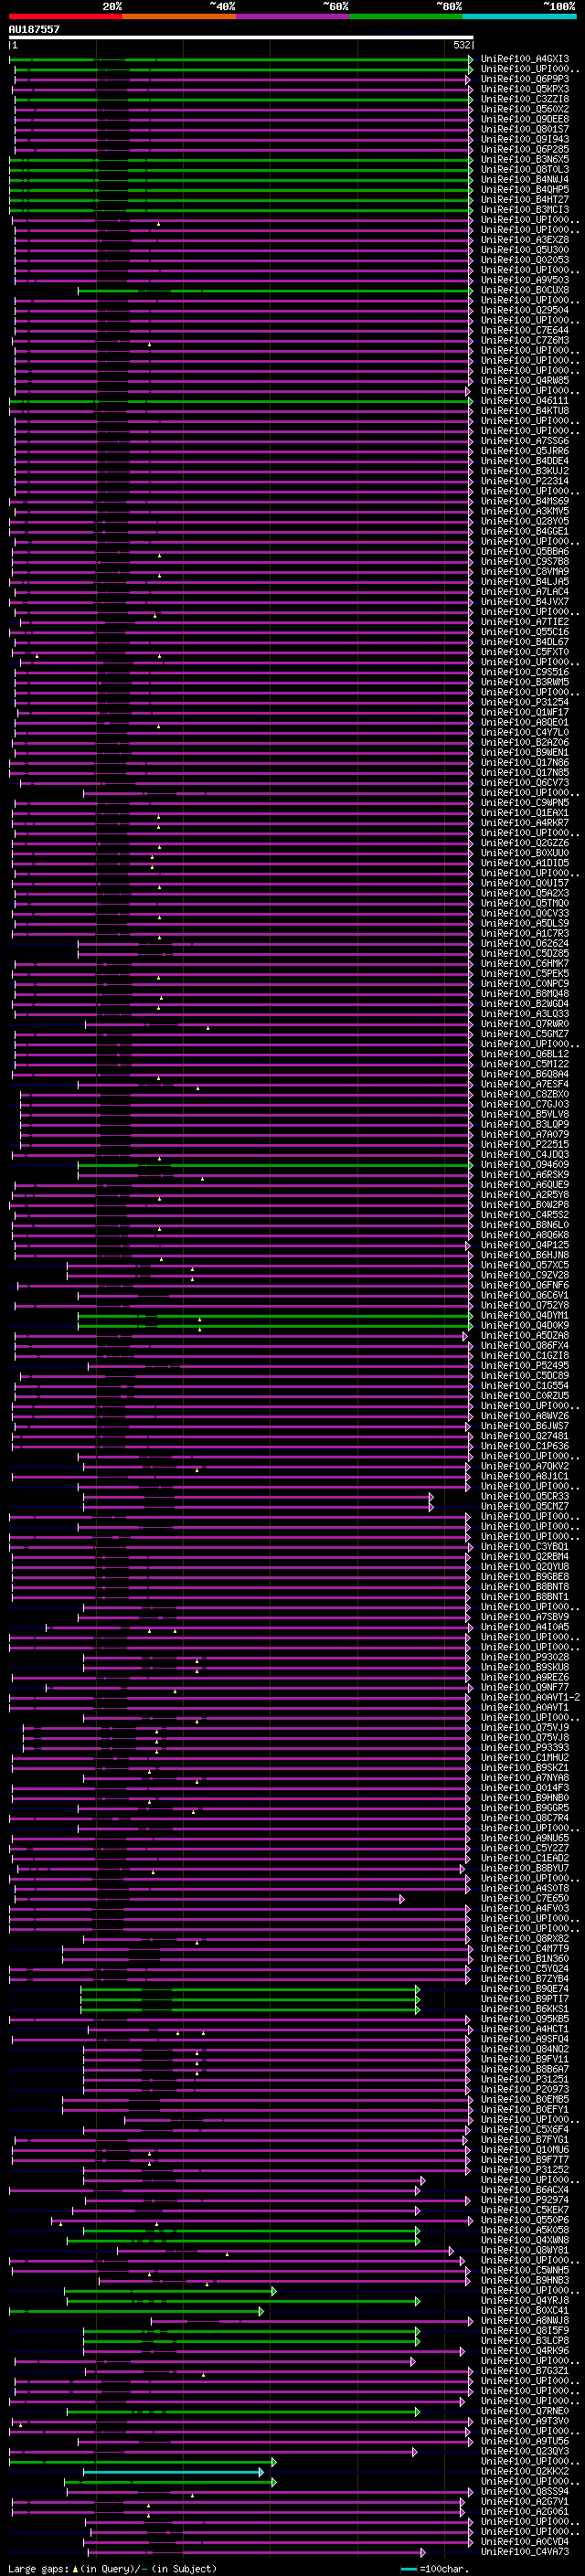
Task: Select the UniRef100_Q57XC5 label
Action: [x=525, y=1265]
